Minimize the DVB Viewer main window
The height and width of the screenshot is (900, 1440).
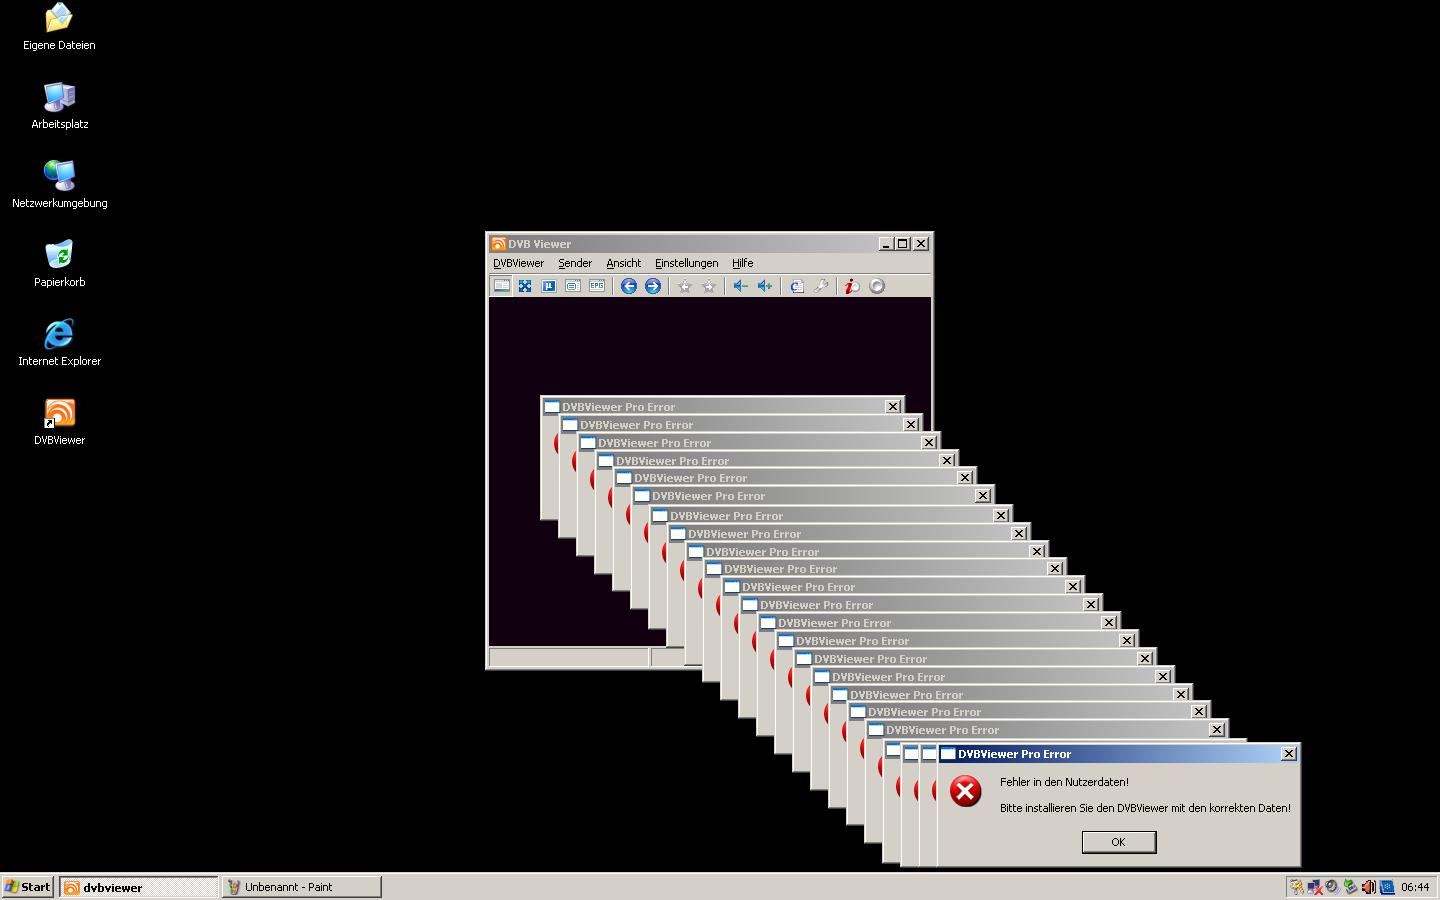886,244
